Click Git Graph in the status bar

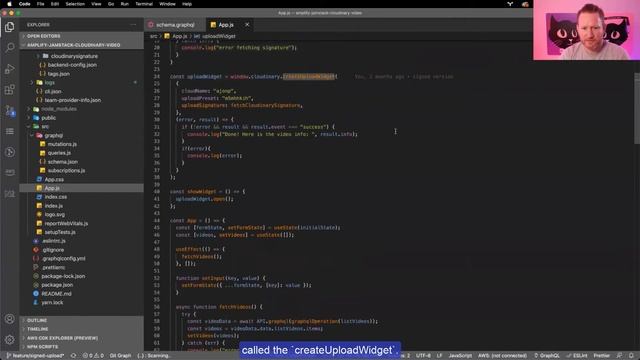click(x=120, y=356)
